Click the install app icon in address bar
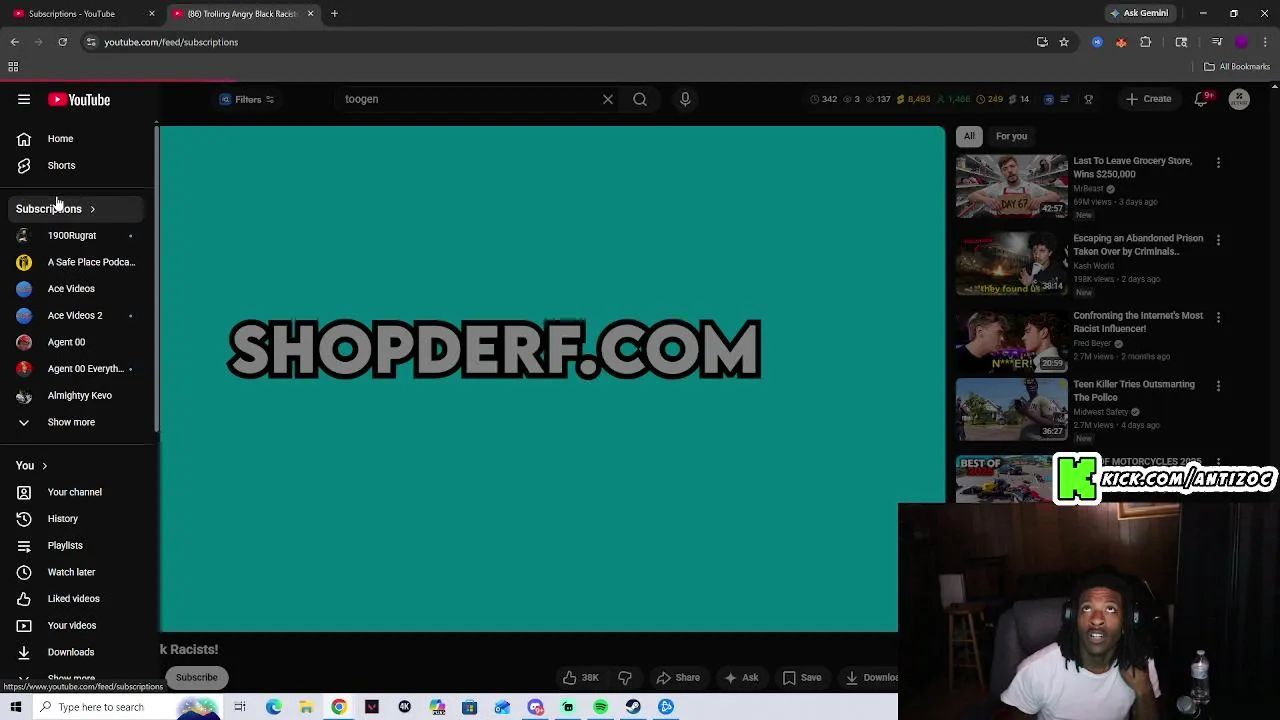 pos(1042,42)
